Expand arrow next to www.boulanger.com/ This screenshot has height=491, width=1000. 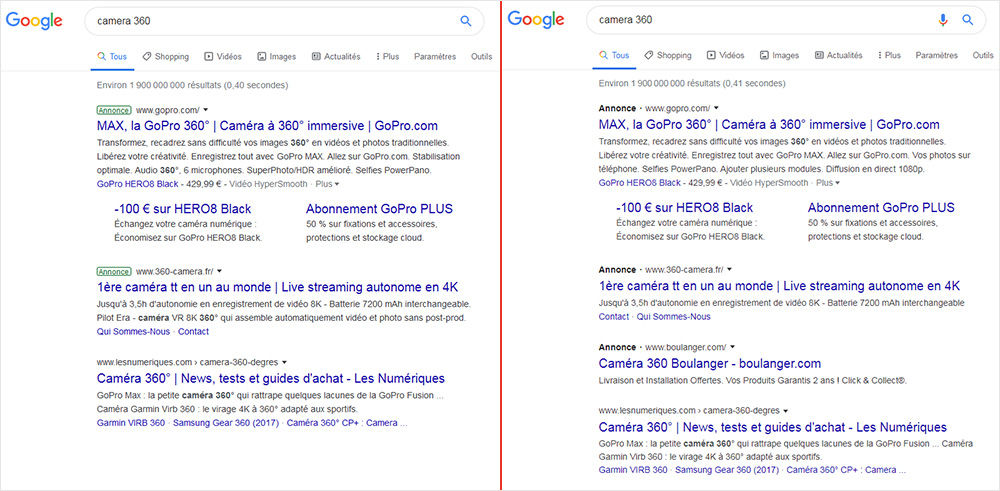(733, 347)
